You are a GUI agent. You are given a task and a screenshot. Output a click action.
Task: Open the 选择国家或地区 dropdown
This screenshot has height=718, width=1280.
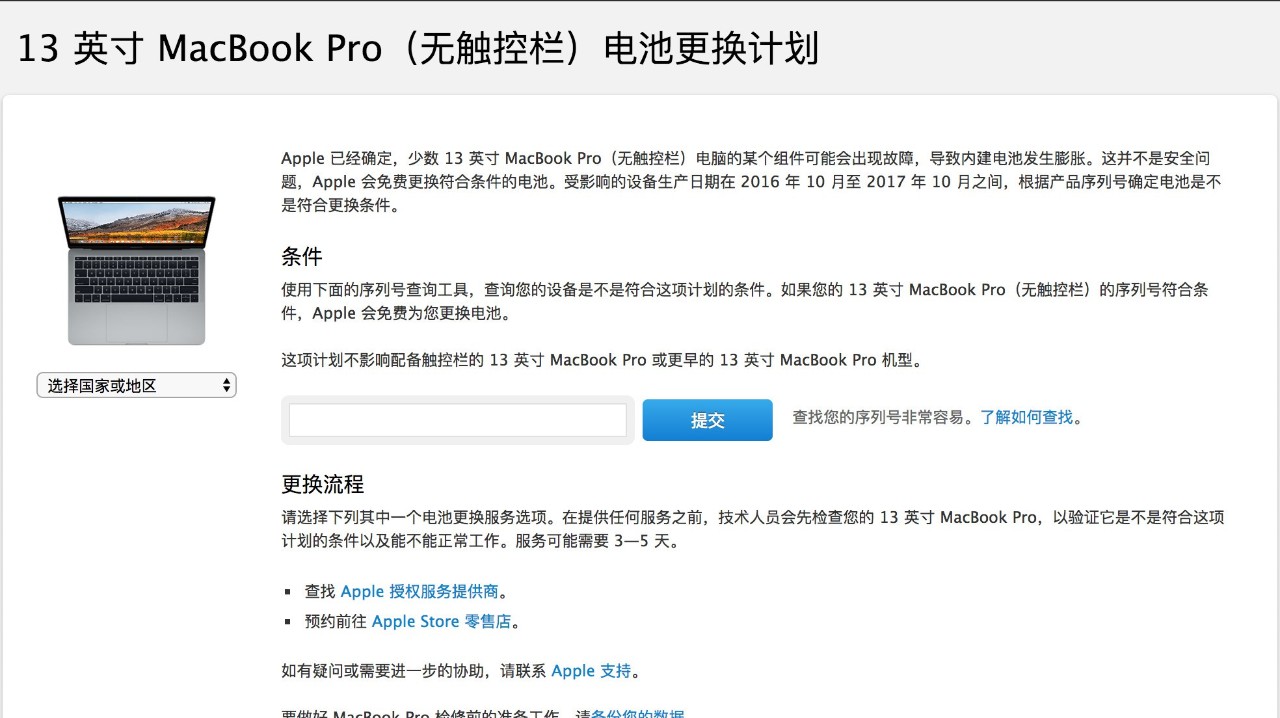[136, 385]
